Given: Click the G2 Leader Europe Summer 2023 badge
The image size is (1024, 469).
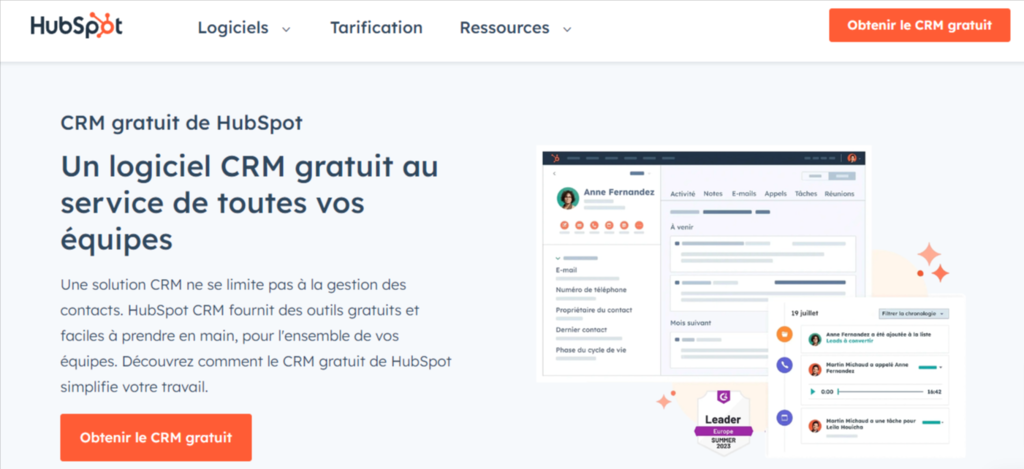Looking at the screenshot, I should [x=724, y=422].
